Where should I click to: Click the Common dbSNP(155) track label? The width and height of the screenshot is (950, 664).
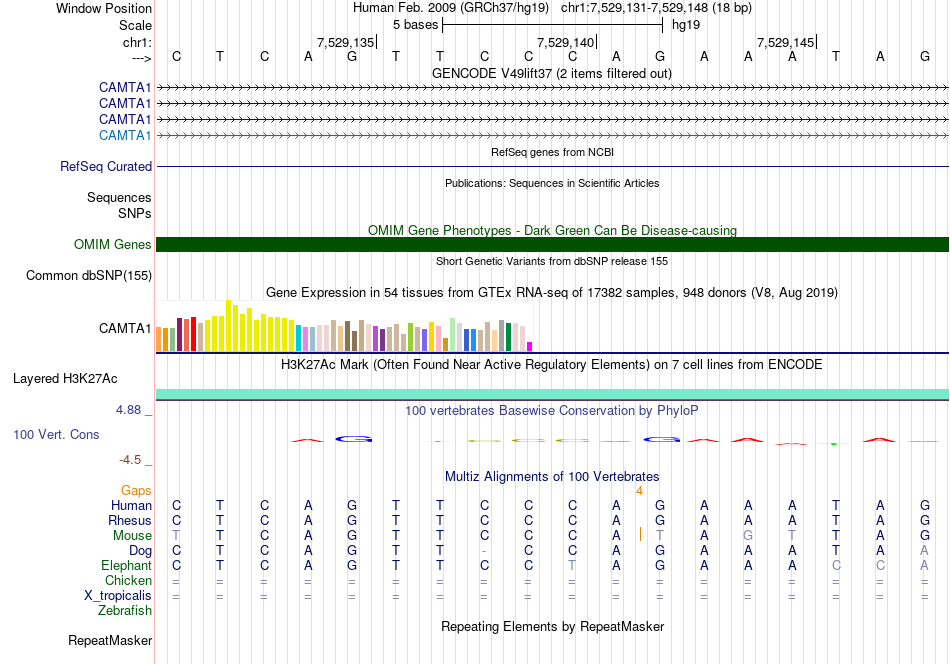click(89, 276)
